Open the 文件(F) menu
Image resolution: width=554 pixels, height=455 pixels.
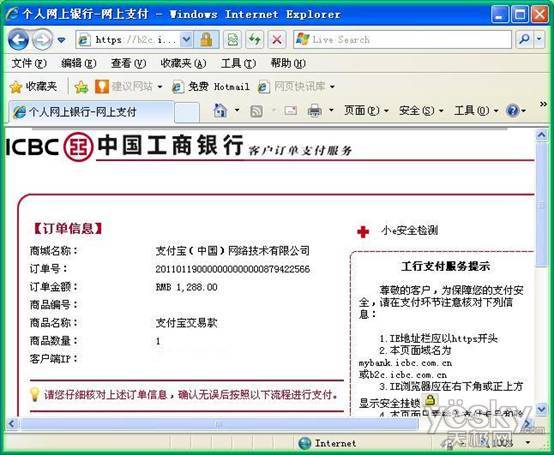(x=29, y=64)
